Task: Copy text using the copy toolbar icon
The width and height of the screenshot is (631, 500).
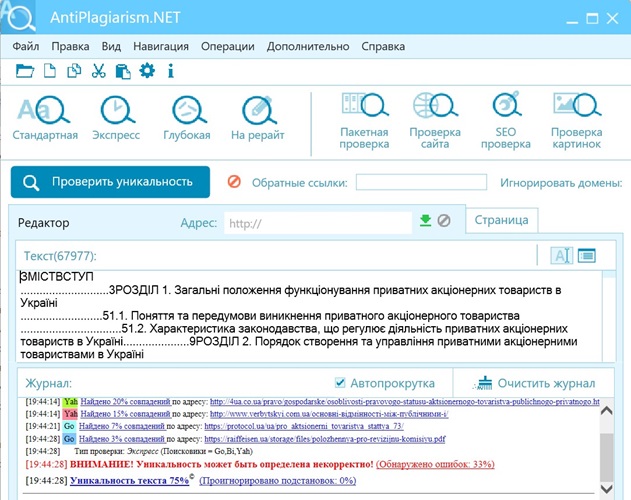Action: 74,71
